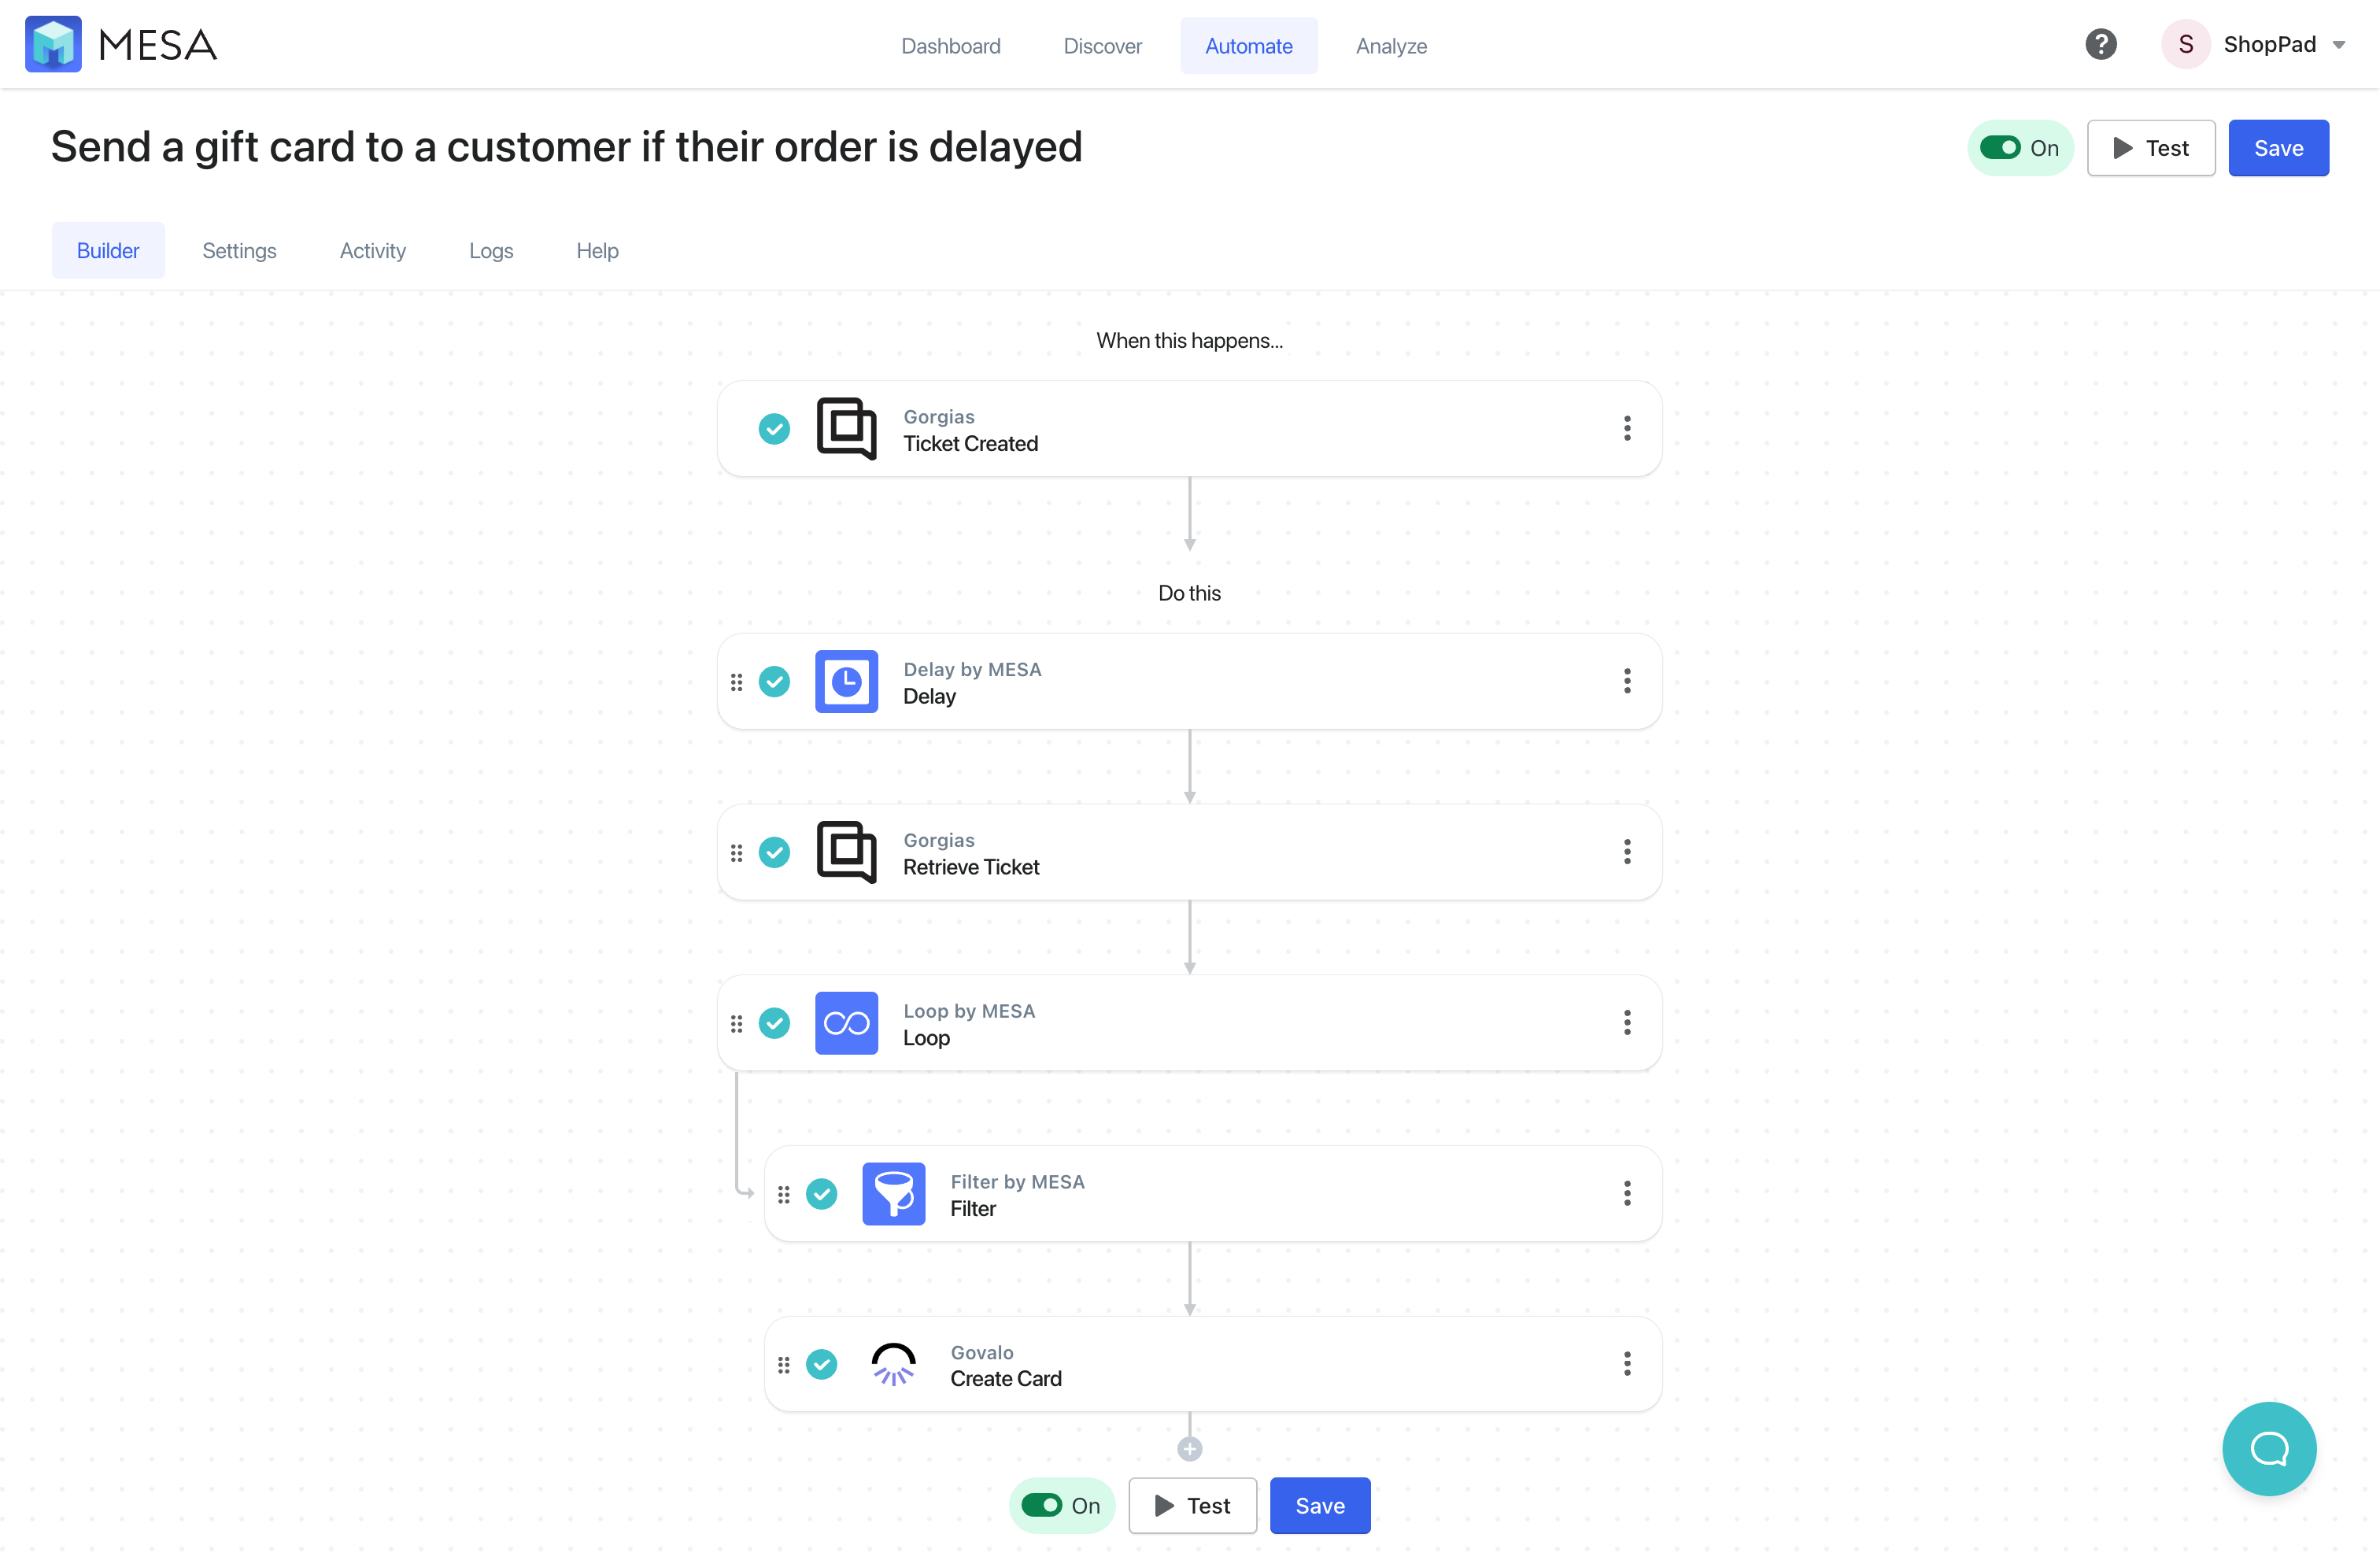Image resolution: width=2380 pixels, height=1560 pixels.
Task: Click the Govalo icon on Create Card step
Action: (893, 1364)
